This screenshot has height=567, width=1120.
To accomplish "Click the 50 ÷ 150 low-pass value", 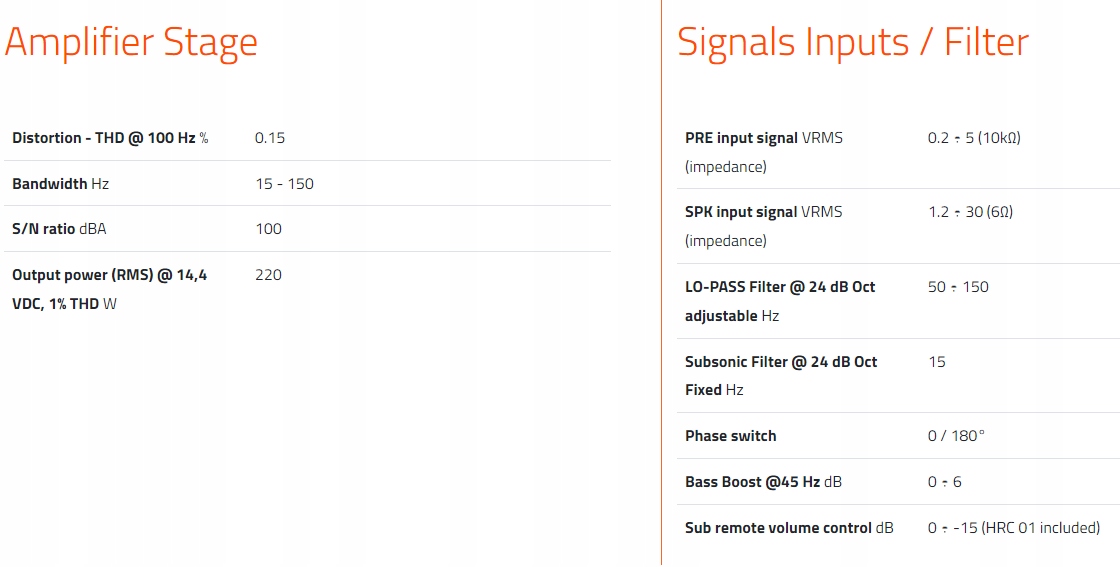I will (x=958, y=287).
